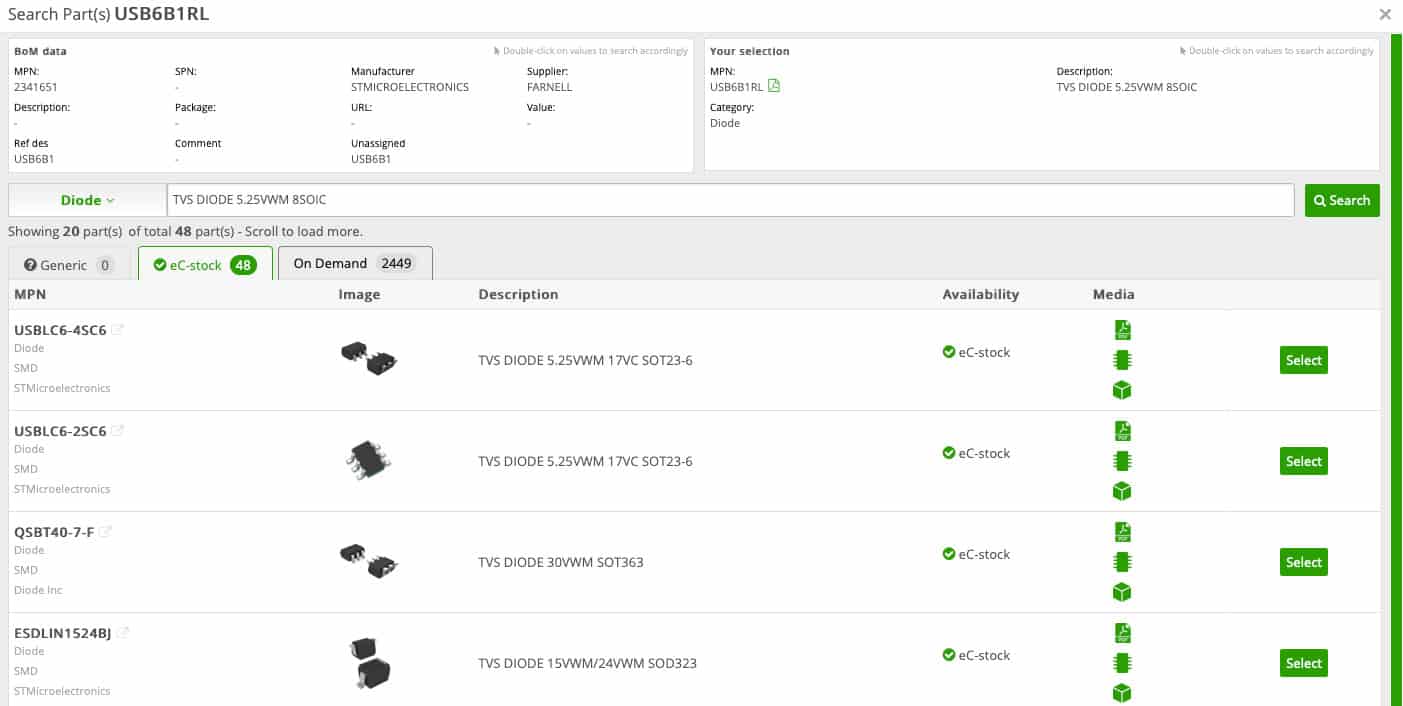Switch to the On Demand tab
This screenshot has width=1403, height=706.
click(x=355, y=263)
